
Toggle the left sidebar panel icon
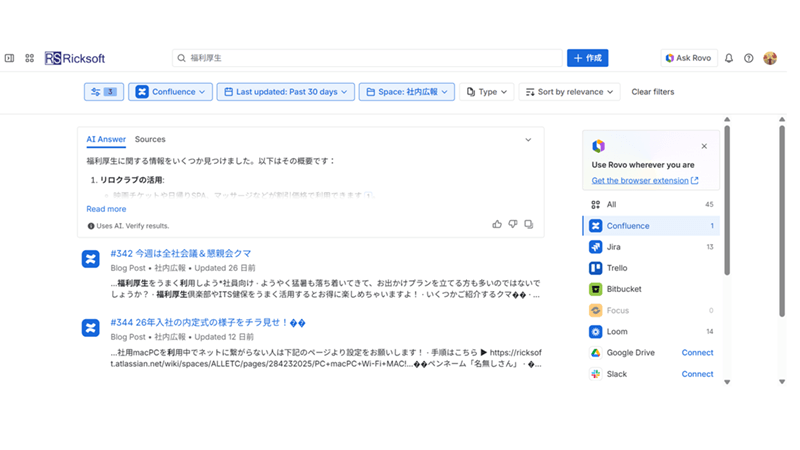[x=9, y=58]
